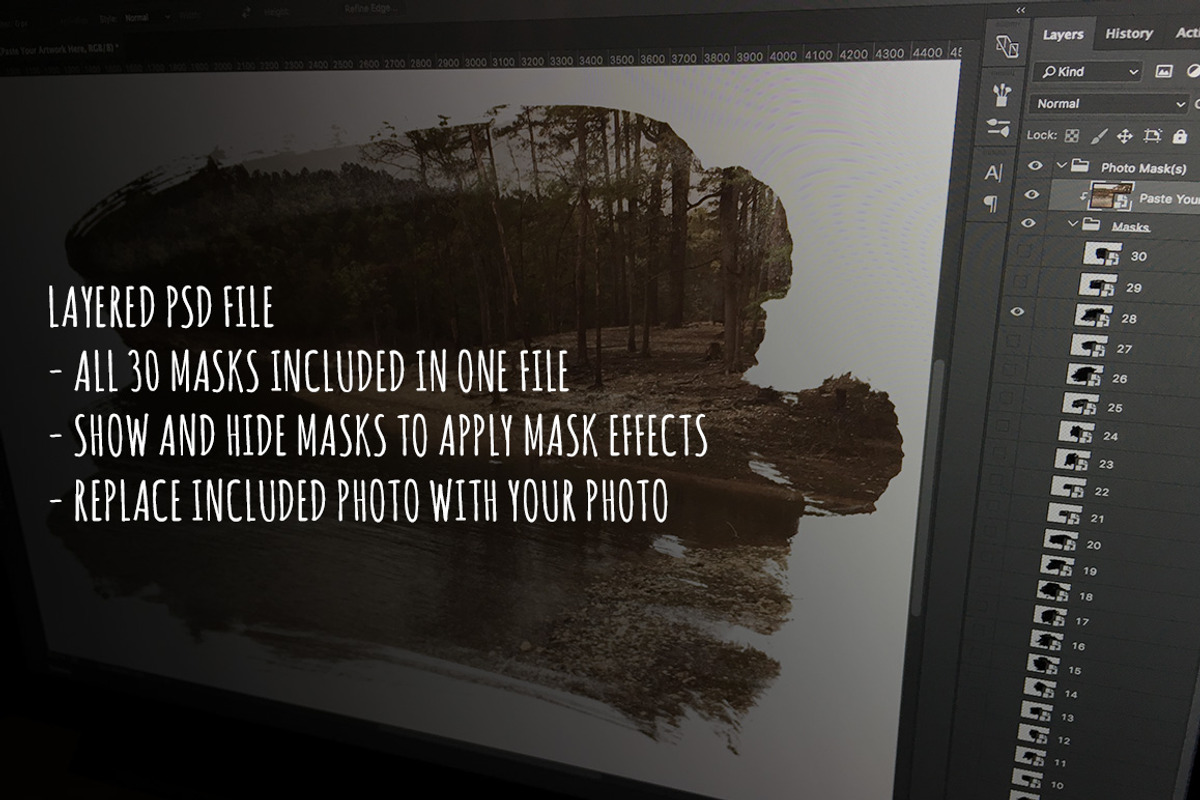Lock image pixels brush icon
The image size is (1200, 800).
point(1098,135)
